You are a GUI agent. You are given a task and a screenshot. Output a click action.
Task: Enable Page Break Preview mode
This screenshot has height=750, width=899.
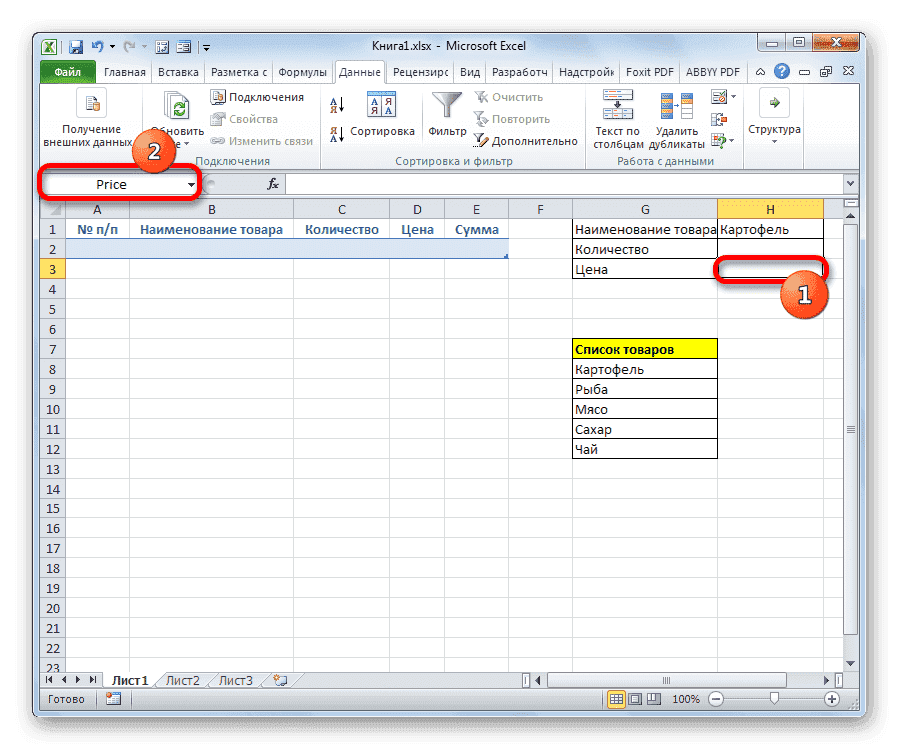tap(654, 698)
